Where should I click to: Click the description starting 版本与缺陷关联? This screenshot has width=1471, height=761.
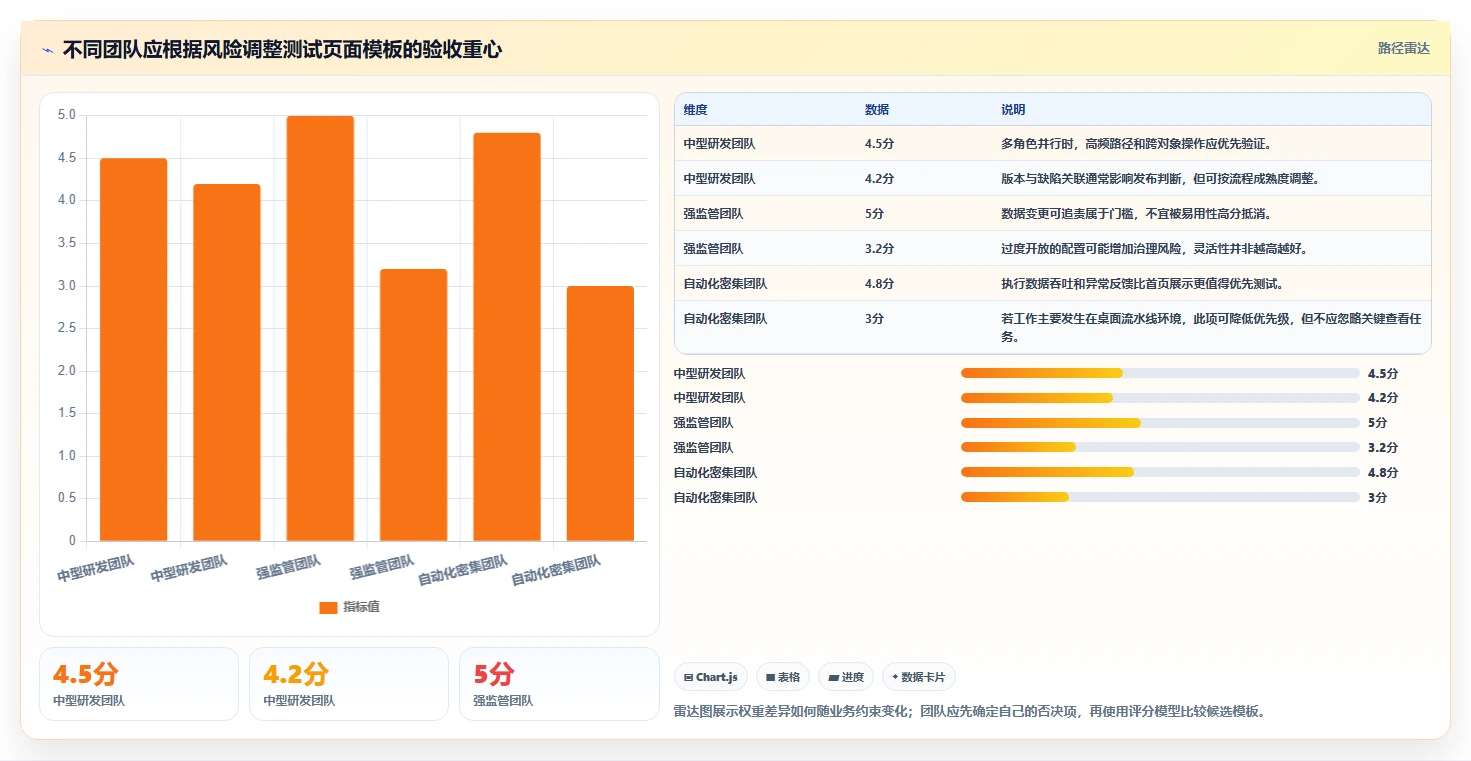pyautogui.click(x=1161, y=179)
